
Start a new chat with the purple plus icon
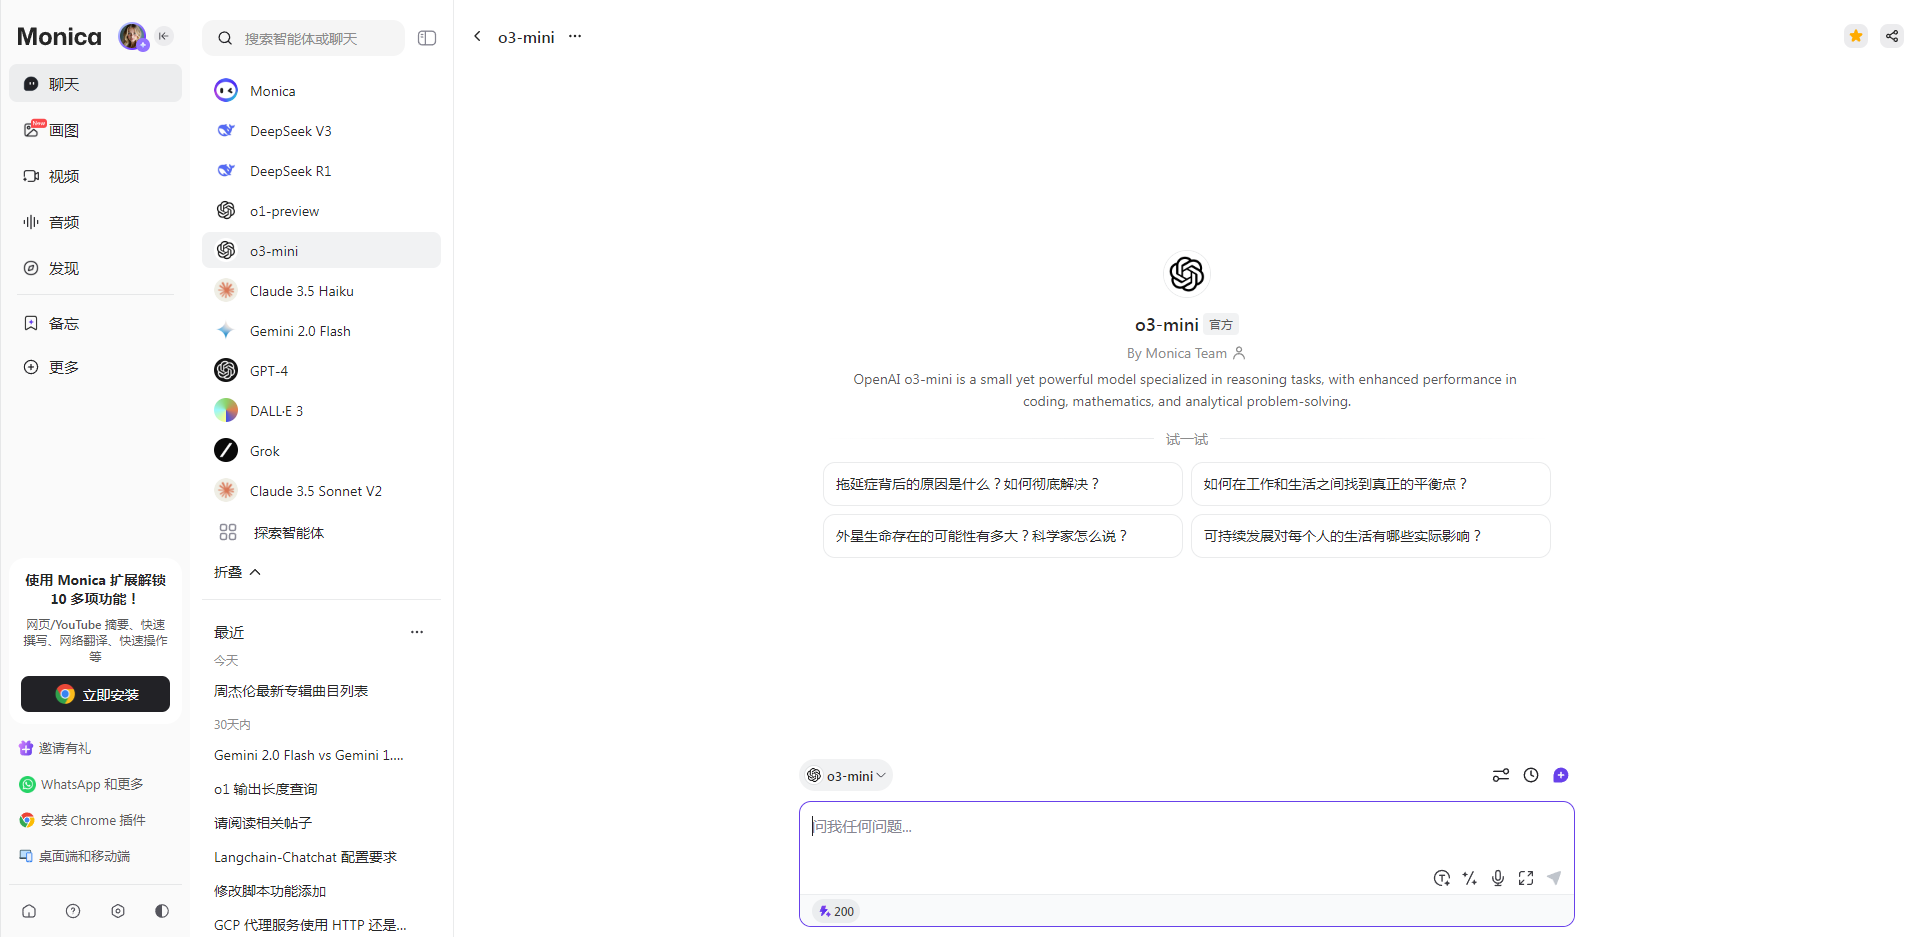pyautogui.click(x=1561, y=775)
